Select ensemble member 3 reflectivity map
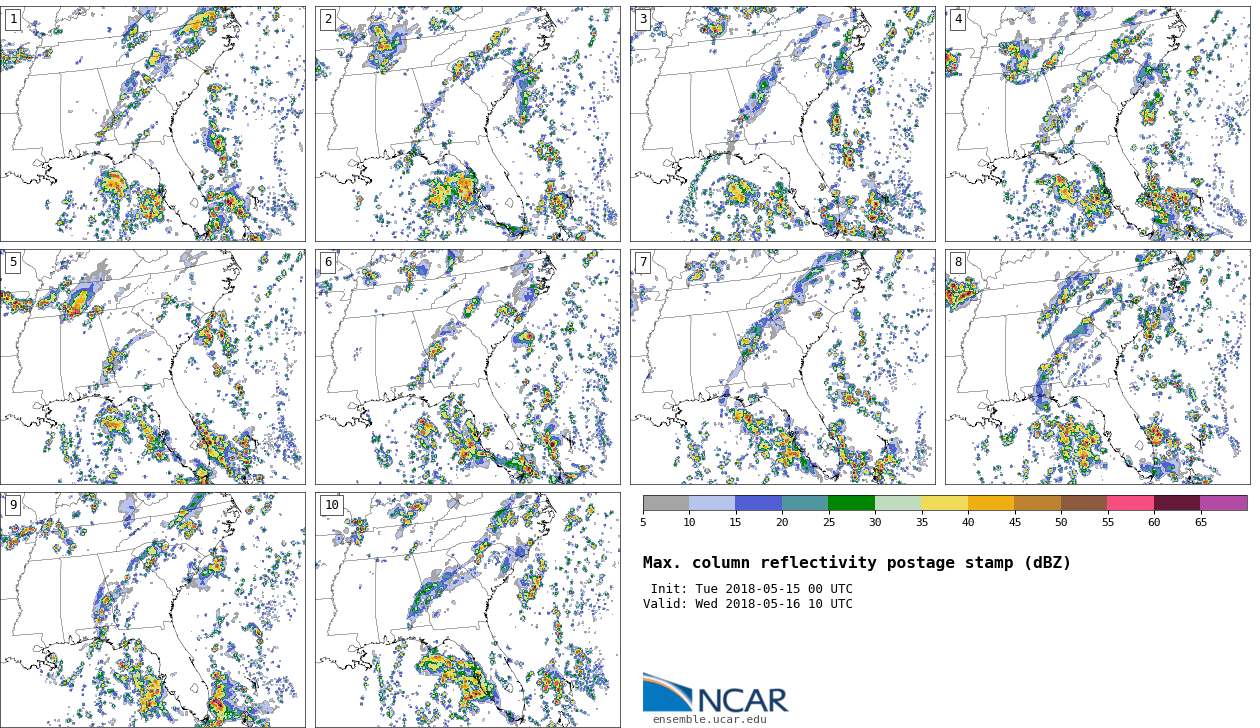The width and height of the screenshot is (1260, 728). (782, 124)
